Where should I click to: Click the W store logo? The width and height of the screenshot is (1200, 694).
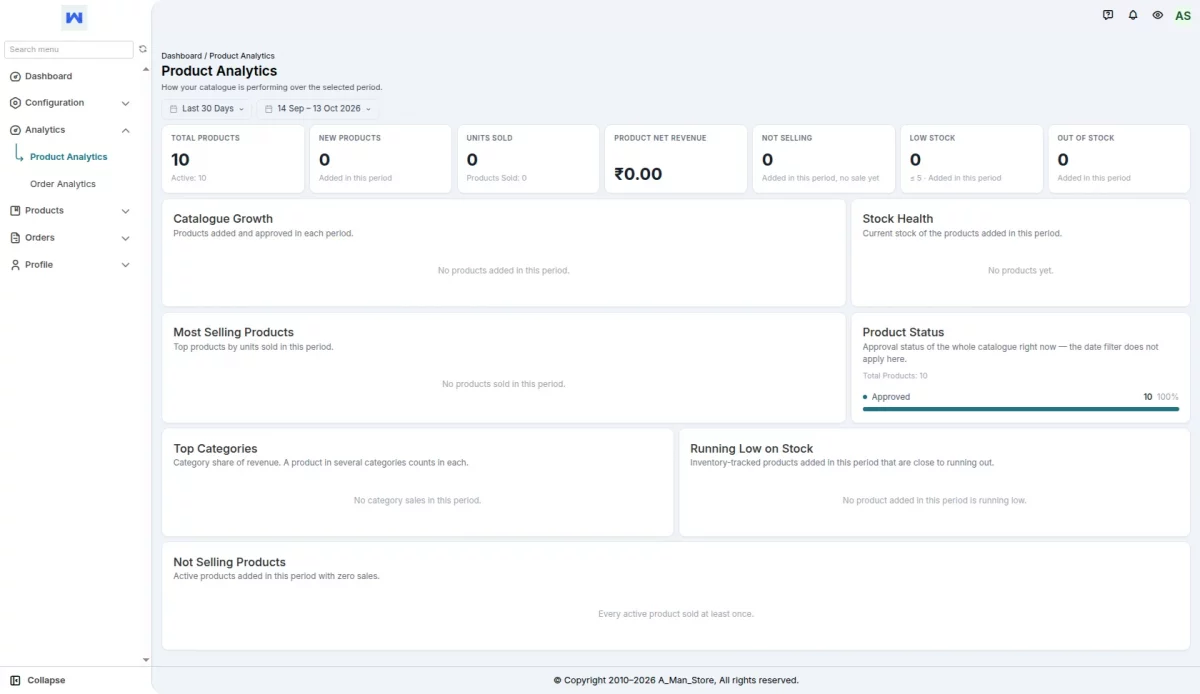74,17
